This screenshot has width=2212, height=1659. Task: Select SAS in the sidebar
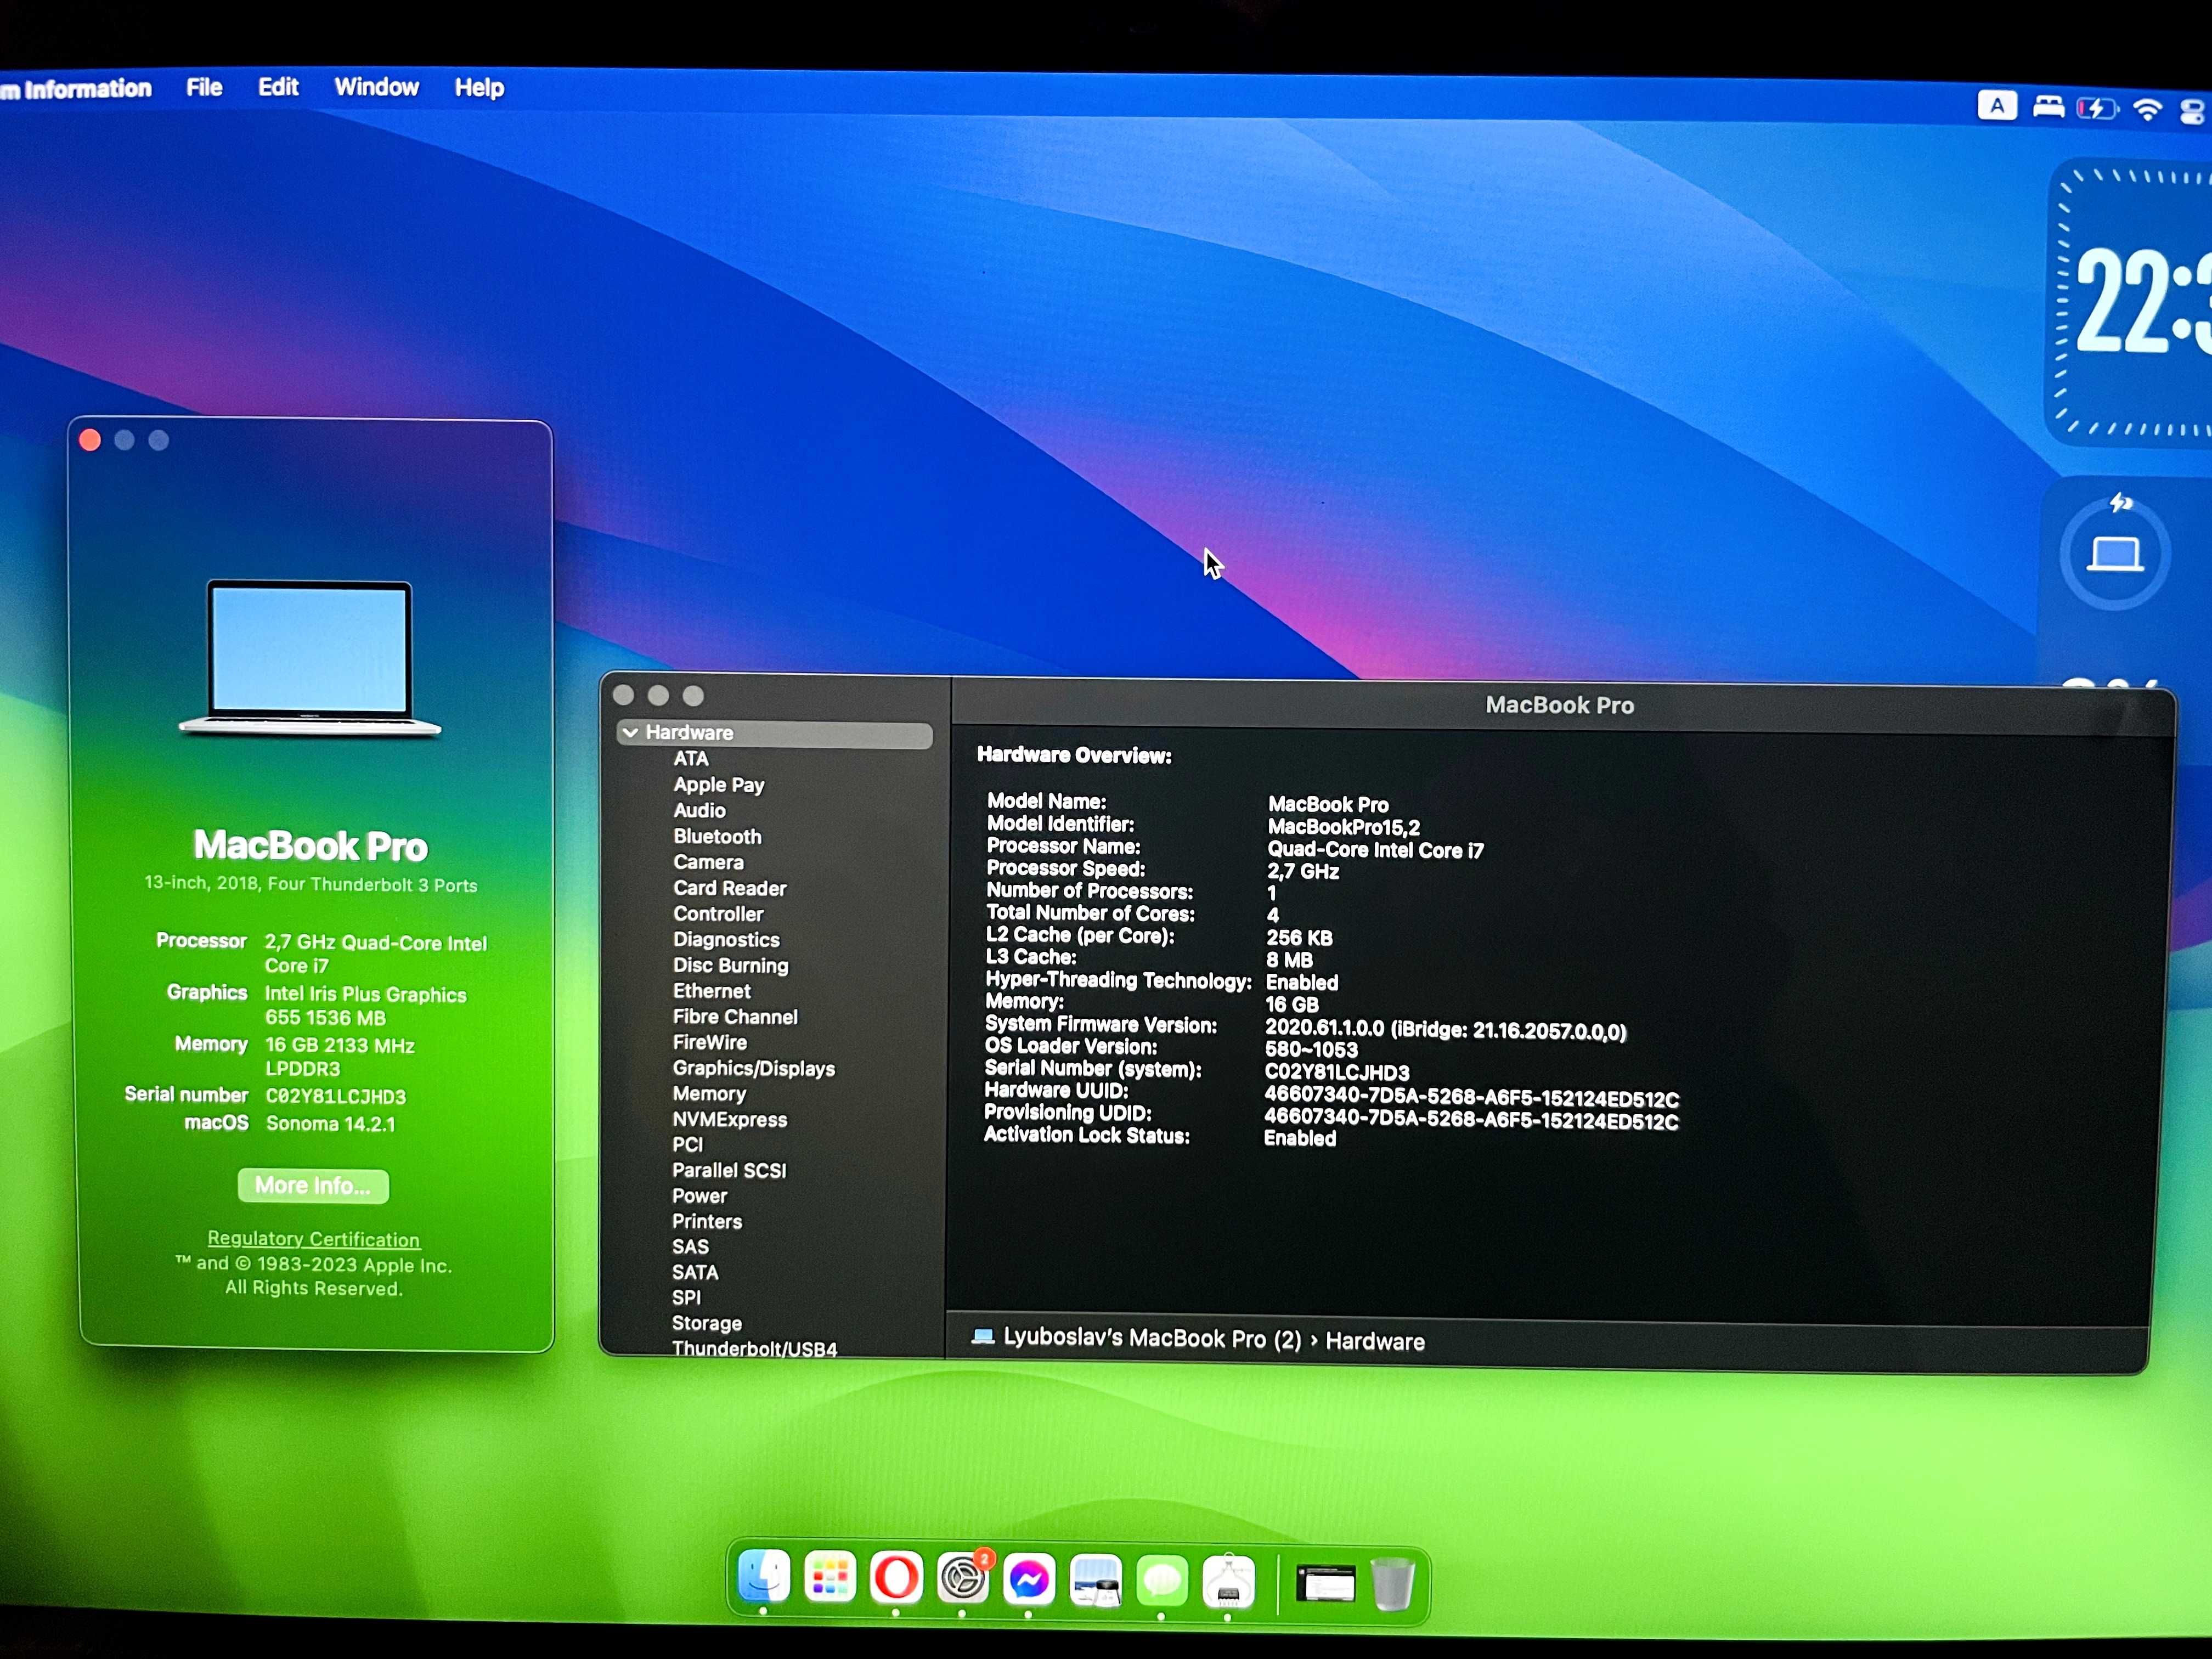click(690, 1247)
